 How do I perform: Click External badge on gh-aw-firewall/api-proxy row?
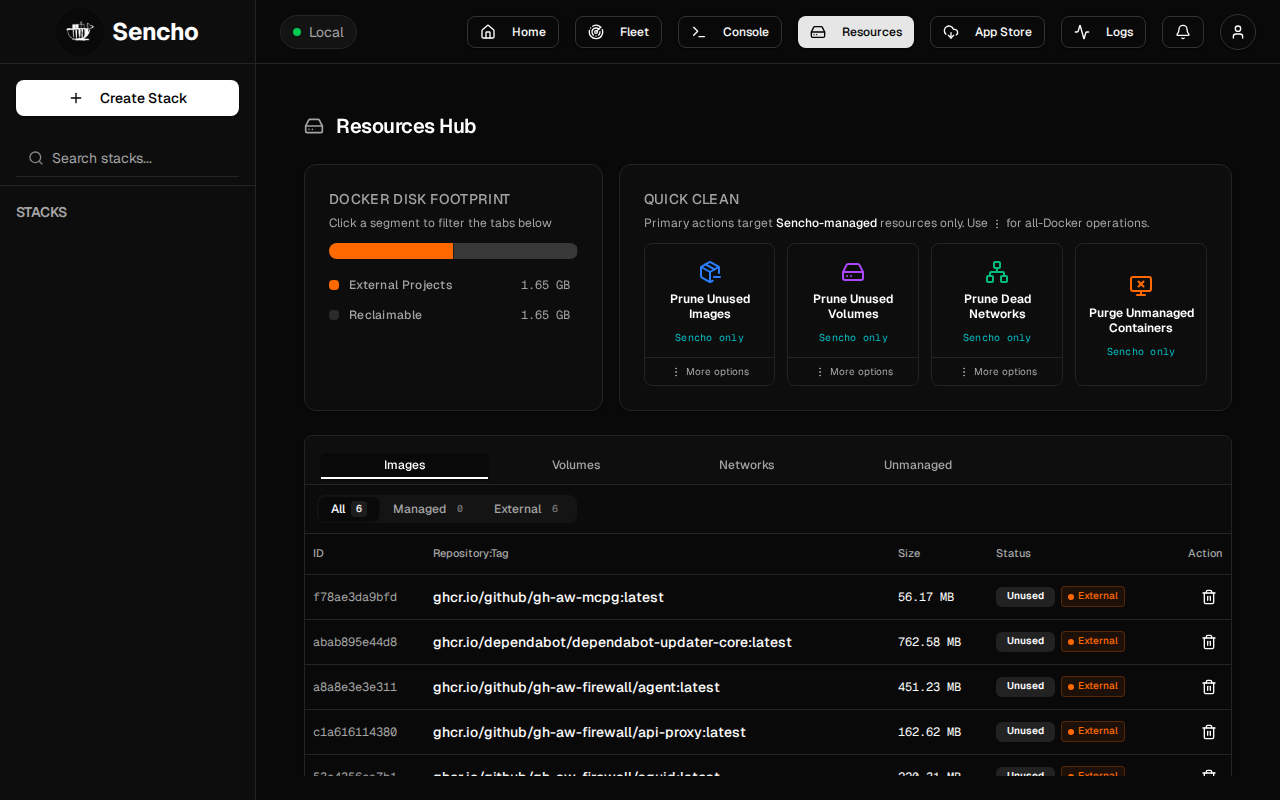(x=1093, y=731)
